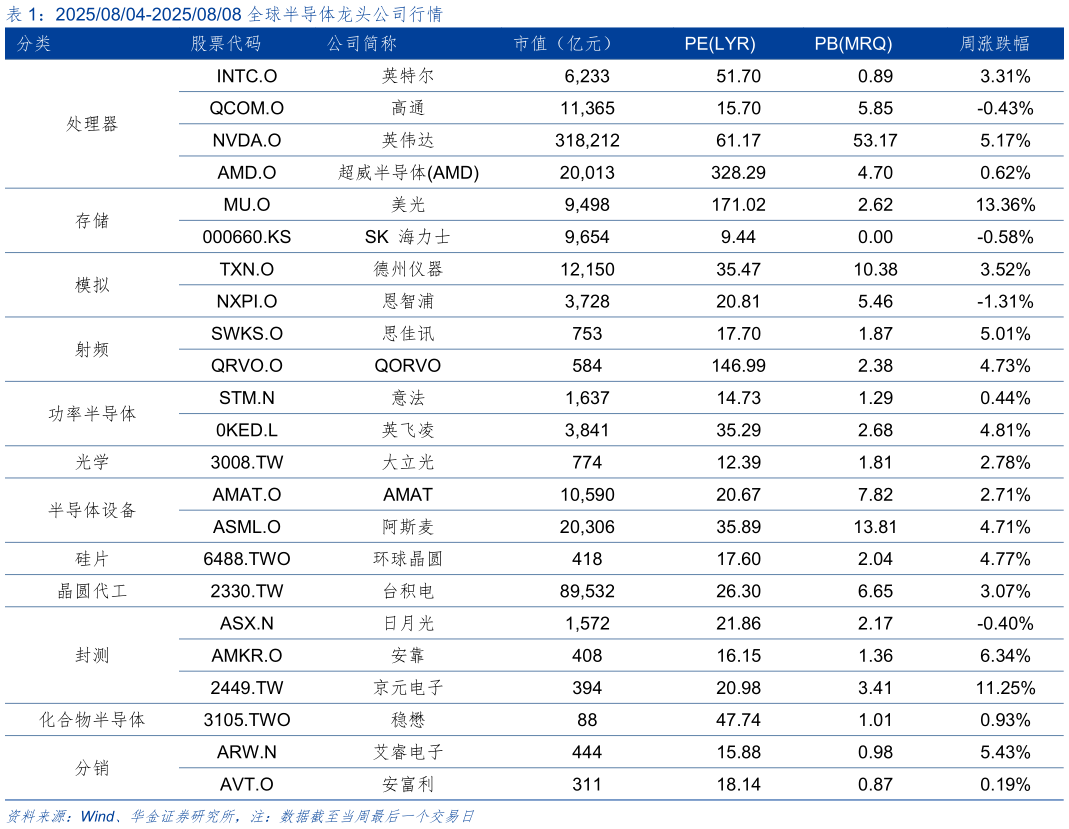Select the TXN.O stock code
Screen dimensions: 1069x829
(x=247, y=269)
